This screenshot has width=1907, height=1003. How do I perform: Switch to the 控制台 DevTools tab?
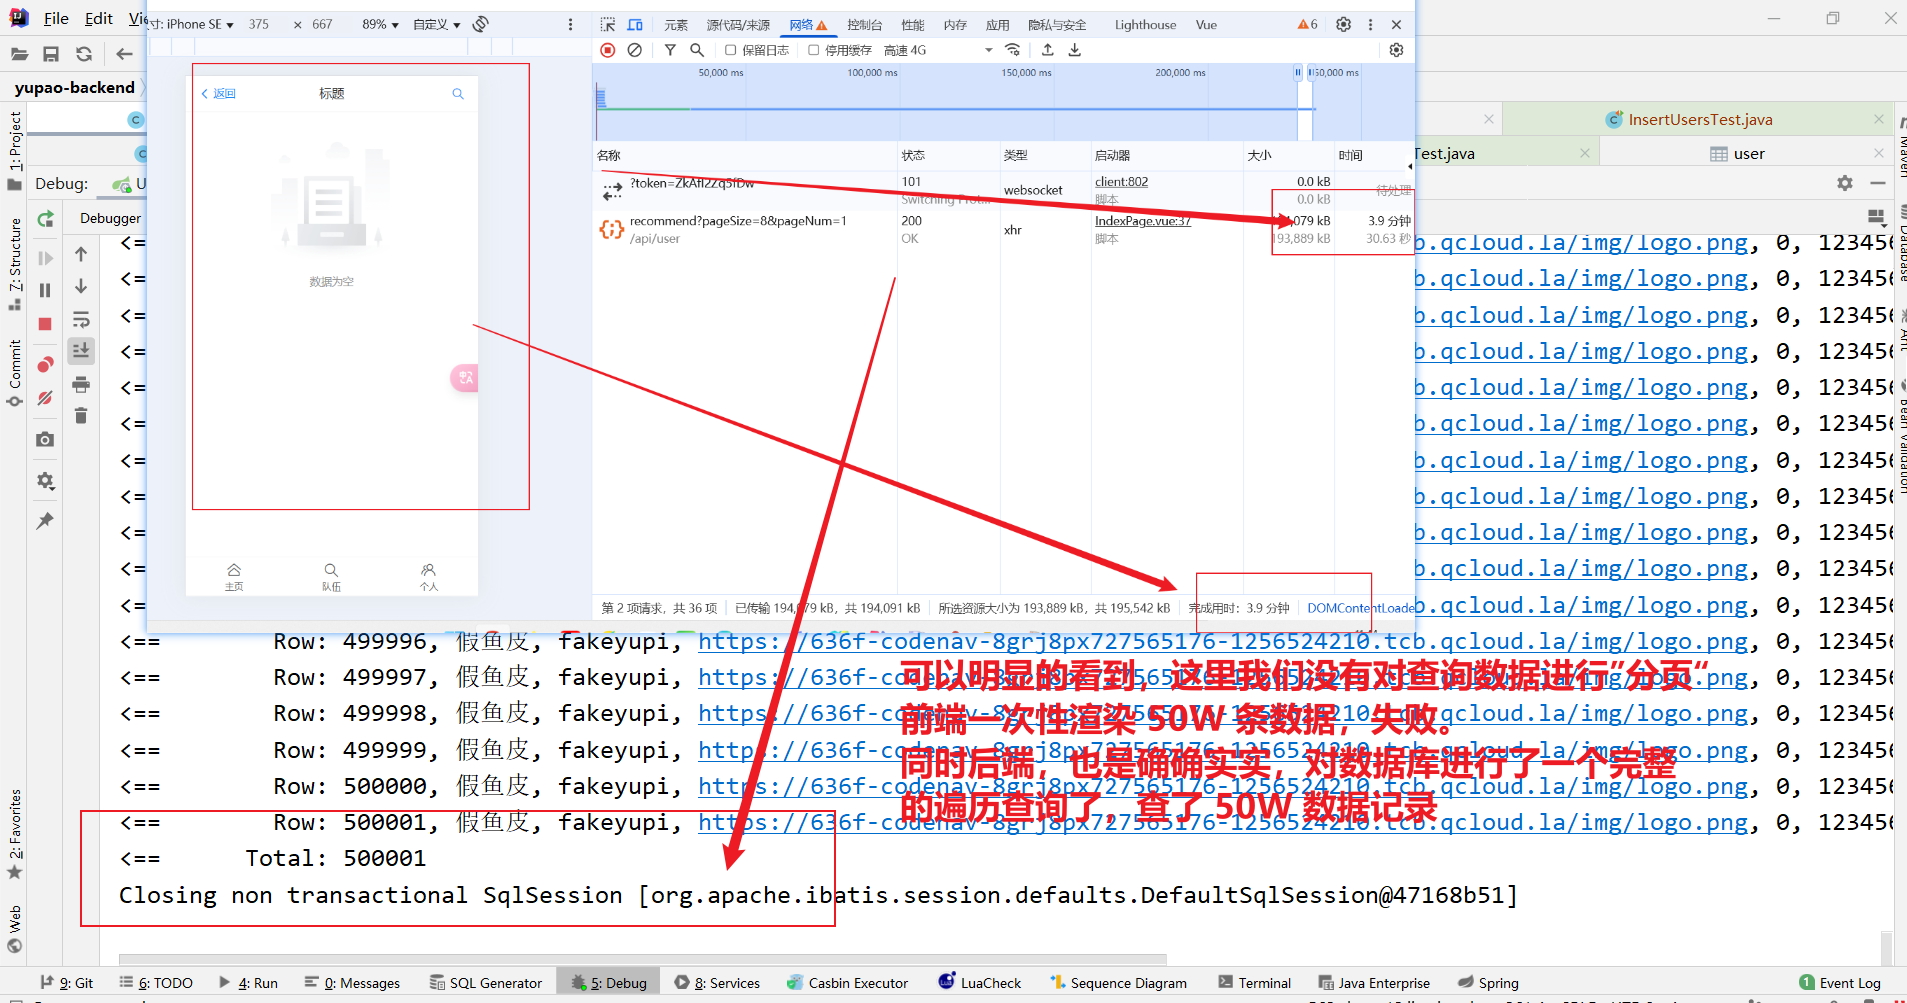pos(864,25)
